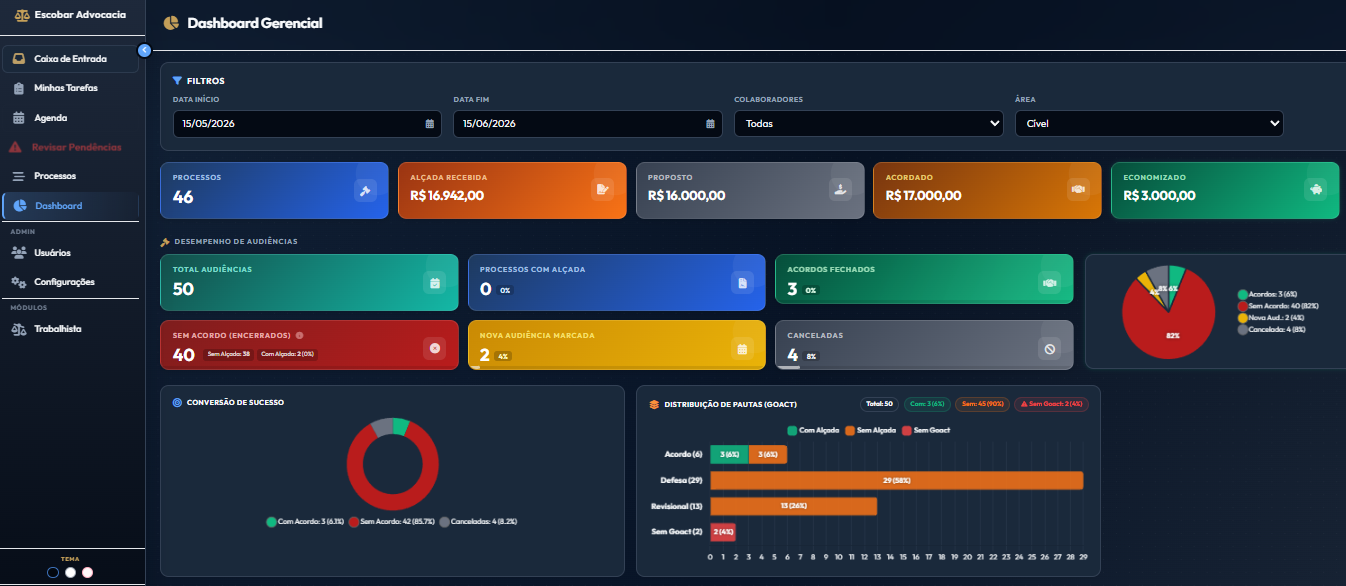
Task: Click the X icon on Sem Acordo card
Action: point(434,349)
